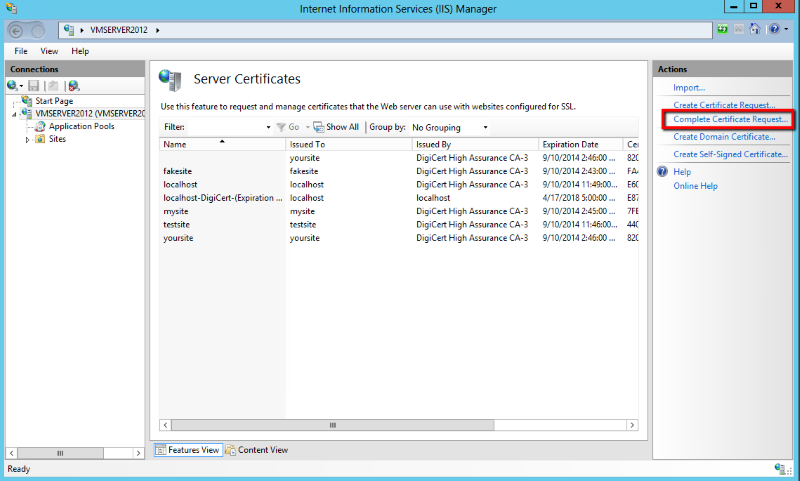Click the back navigation arrow

pyautogui.click(x=18, y=30)
